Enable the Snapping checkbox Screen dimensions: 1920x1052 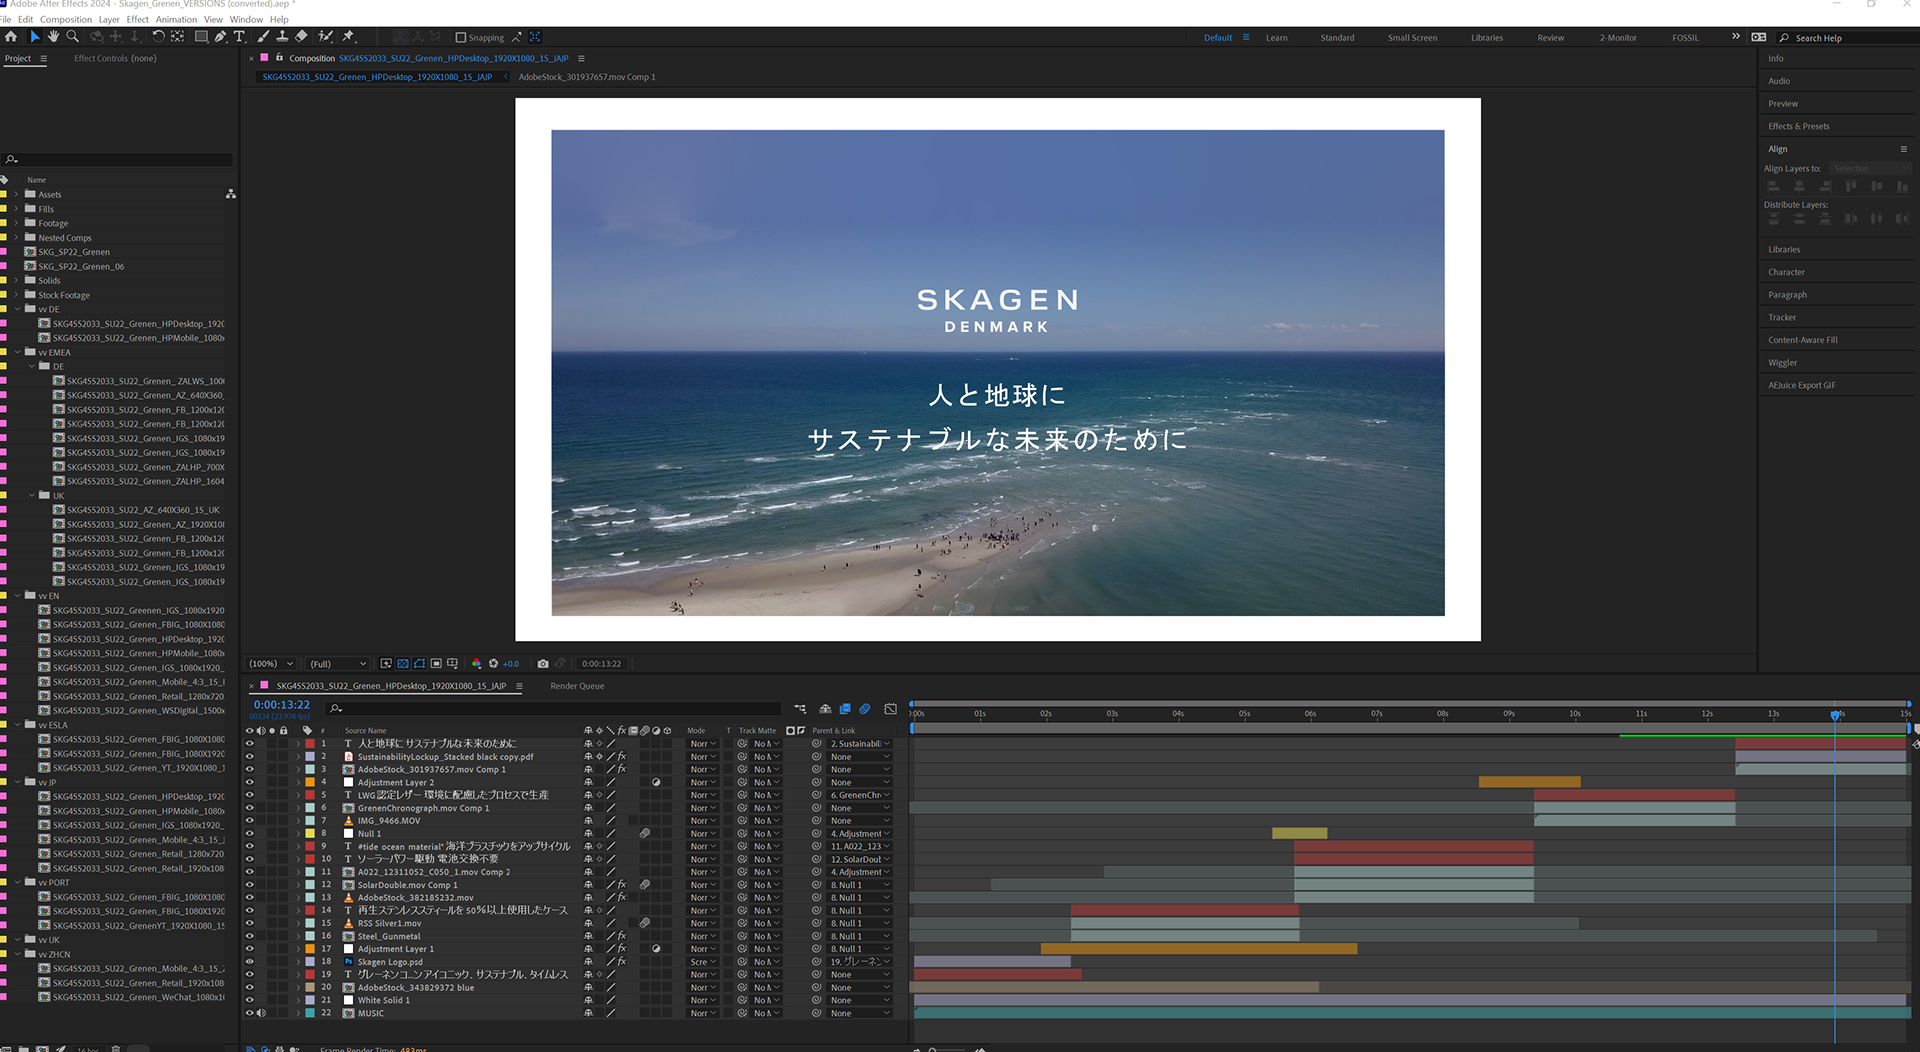pyautogui.click(x=461, y=38)
